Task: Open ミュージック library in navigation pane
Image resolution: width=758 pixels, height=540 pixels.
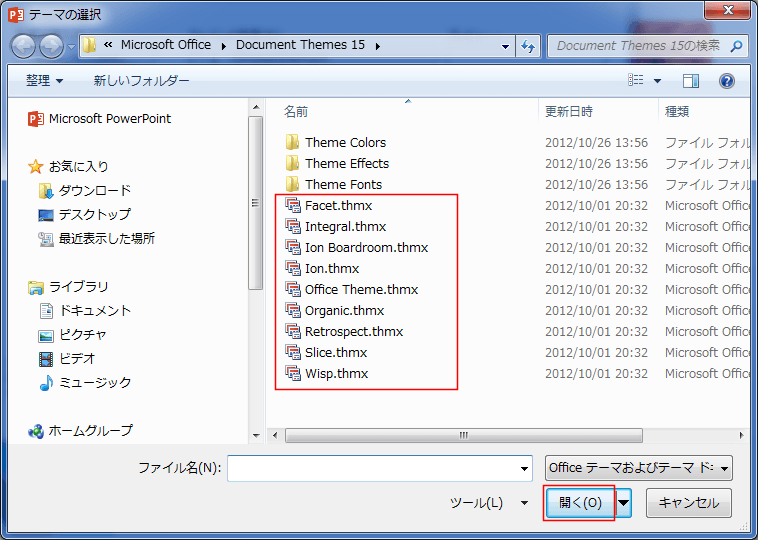Action: 85,383
